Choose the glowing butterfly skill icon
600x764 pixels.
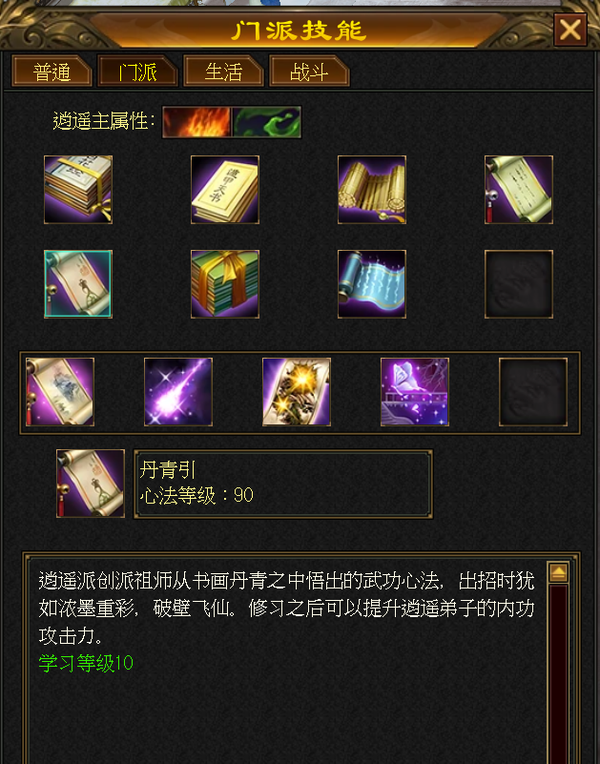click(x=415, y=392)
